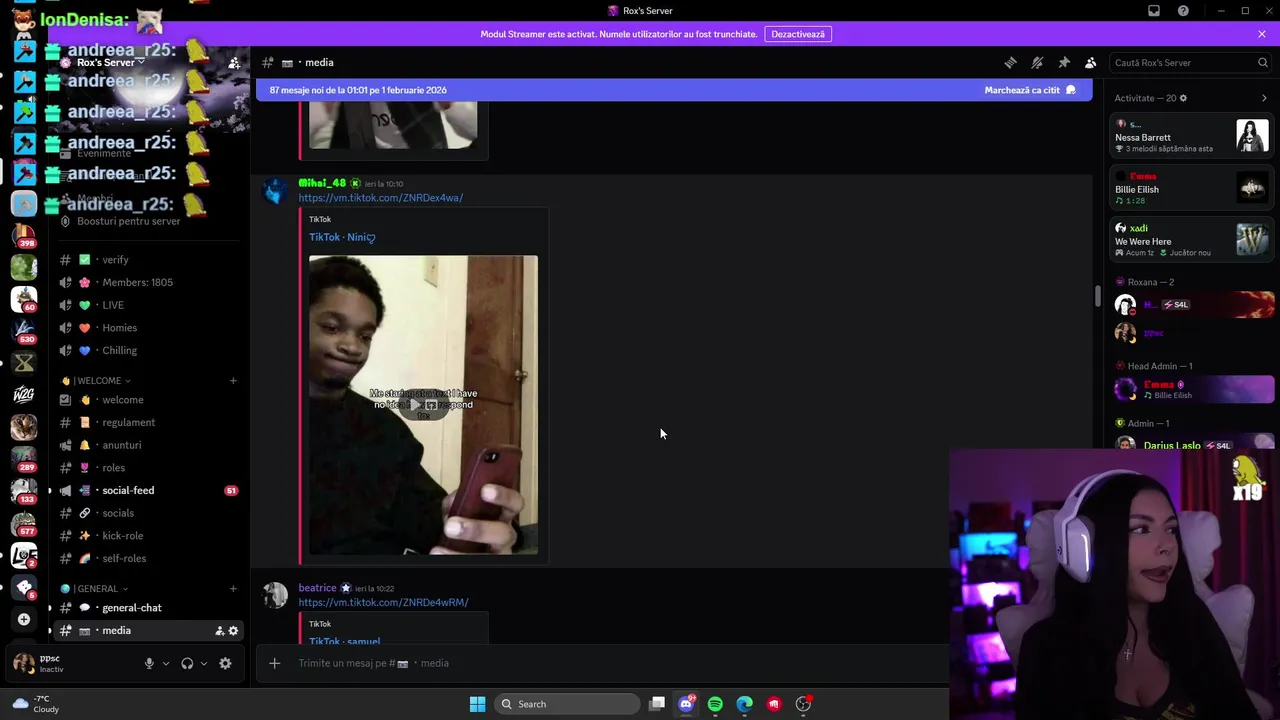Open server icon with 289 badge

tap(24, 459)
